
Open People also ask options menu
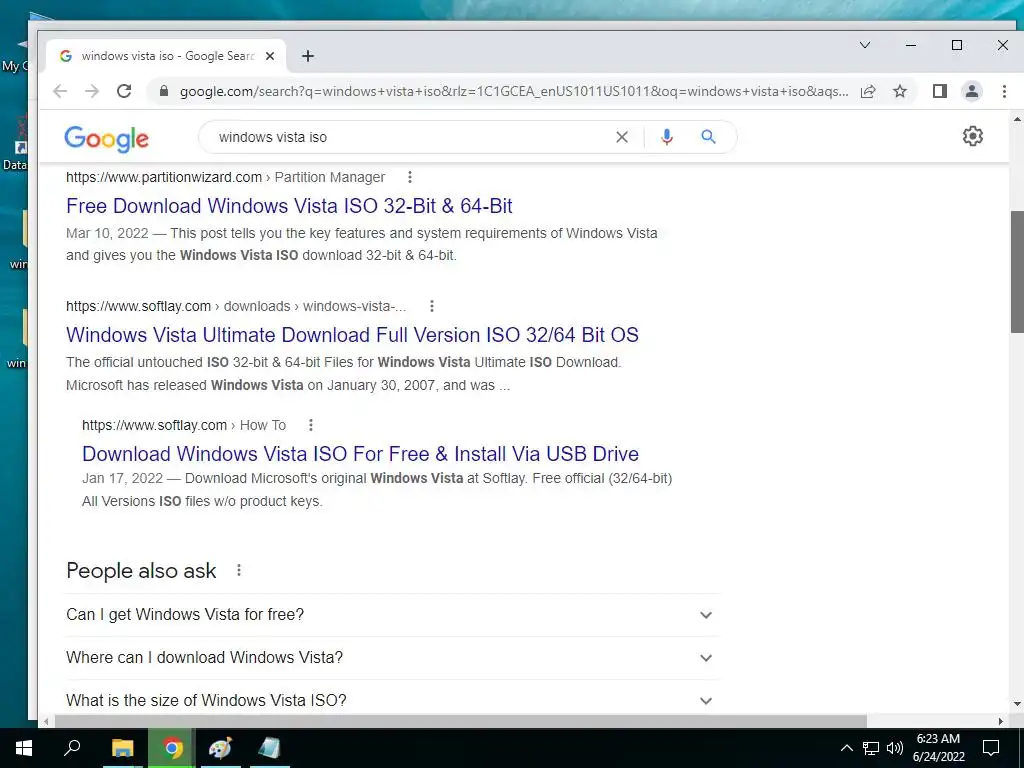point(239,570)
